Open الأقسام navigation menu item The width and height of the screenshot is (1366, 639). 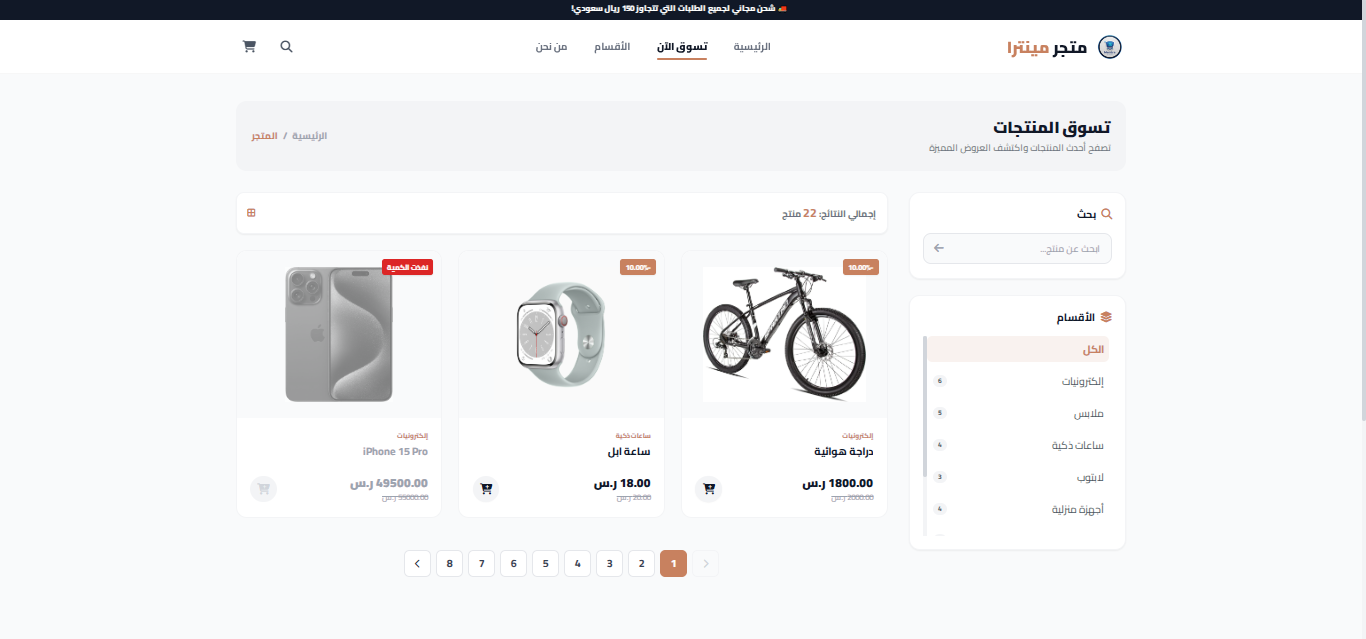coord(612,47)
